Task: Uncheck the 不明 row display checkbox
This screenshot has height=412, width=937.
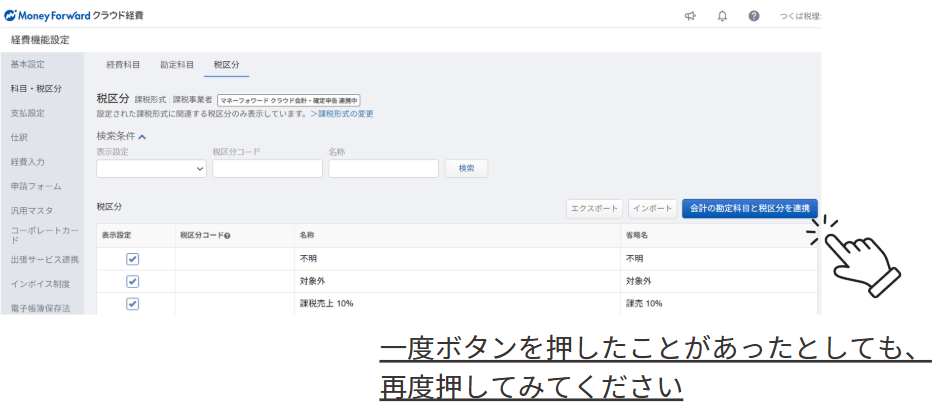Action: tap(133, 259)
